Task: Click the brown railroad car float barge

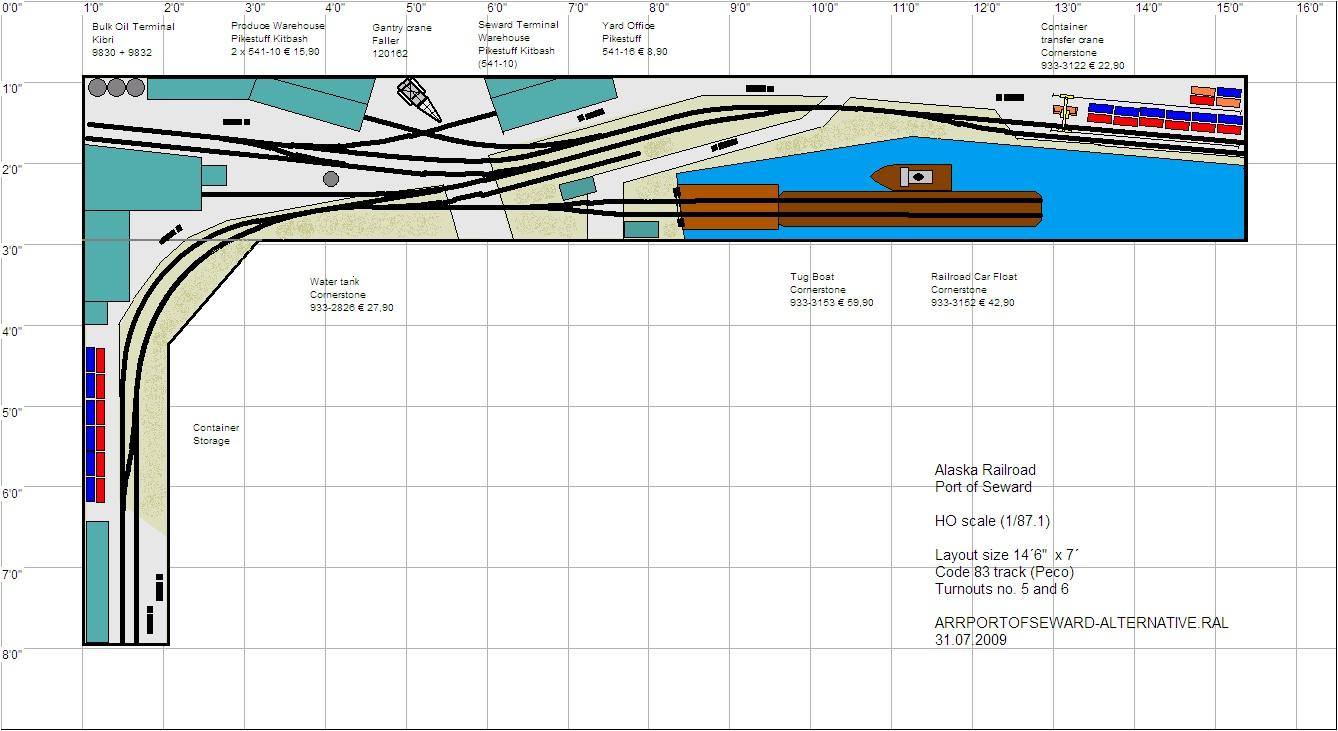Action: (x=909, y=208)
